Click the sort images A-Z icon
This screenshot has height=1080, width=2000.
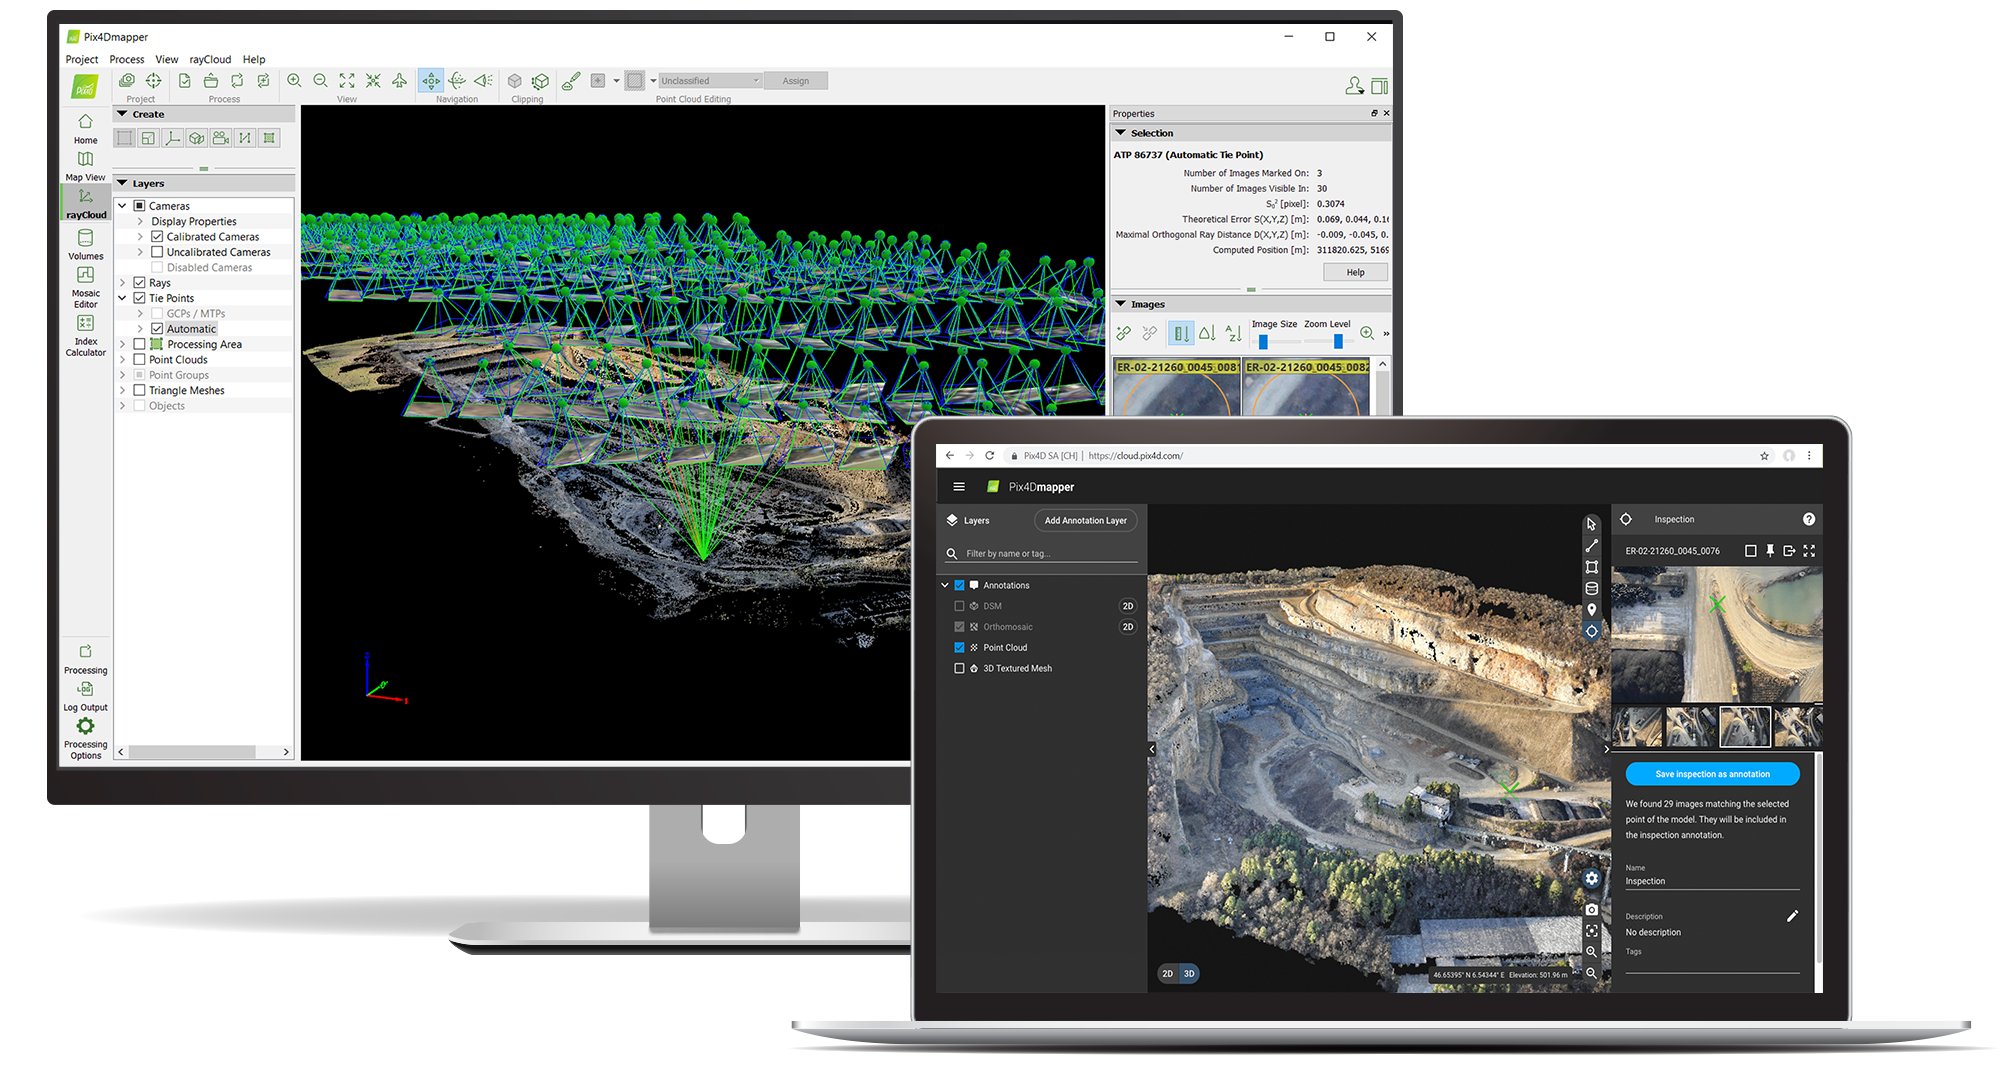[x=1233, y=333]
